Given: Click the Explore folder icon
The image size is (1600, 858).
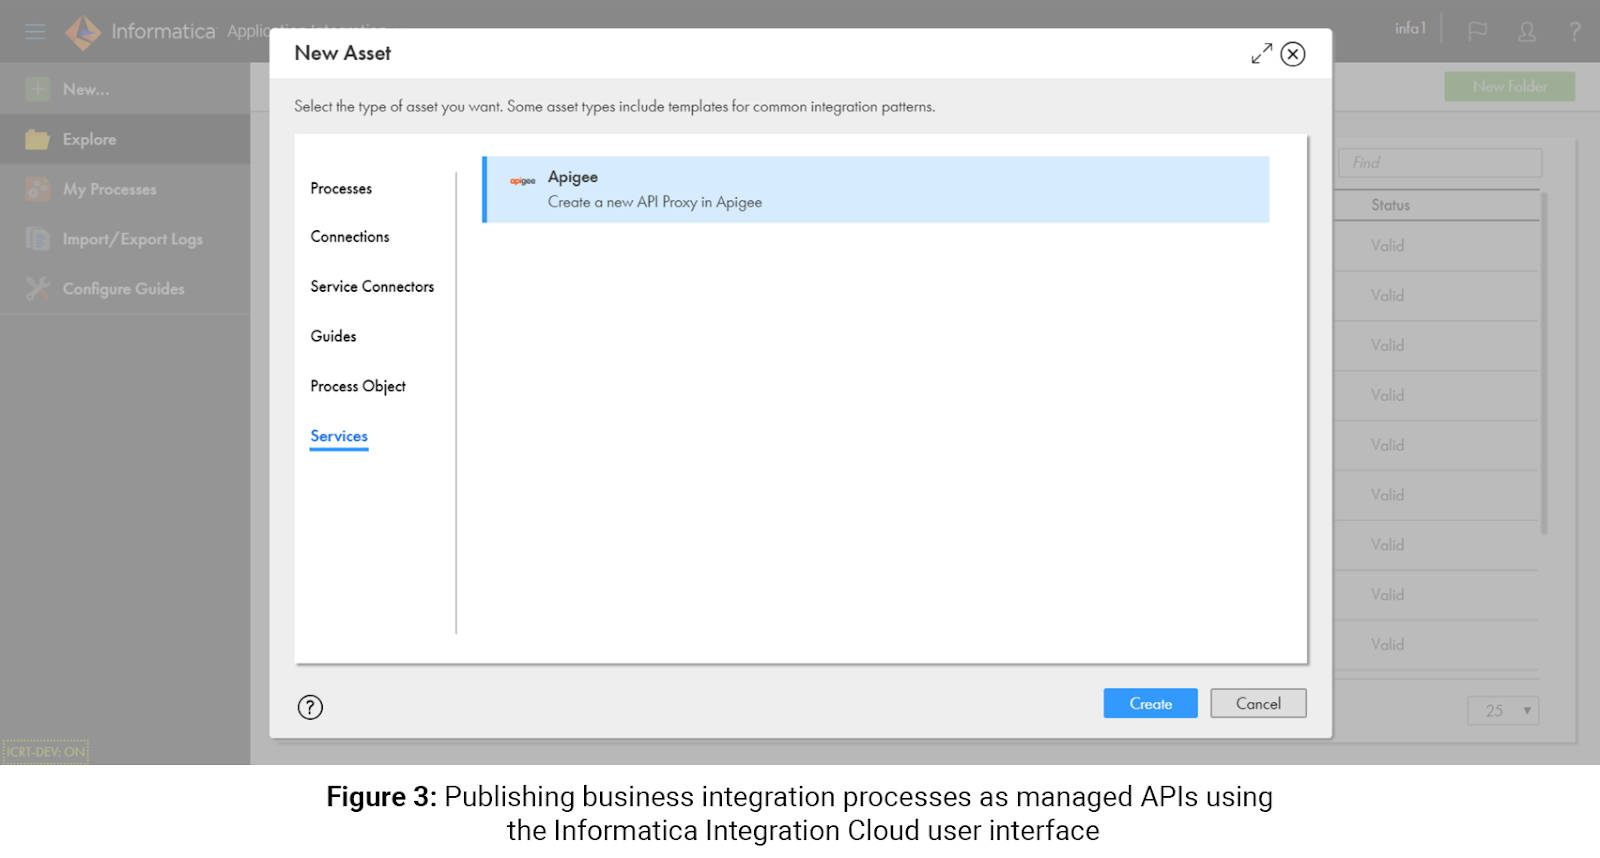Looking at the screenshot, I should (38, 139).
